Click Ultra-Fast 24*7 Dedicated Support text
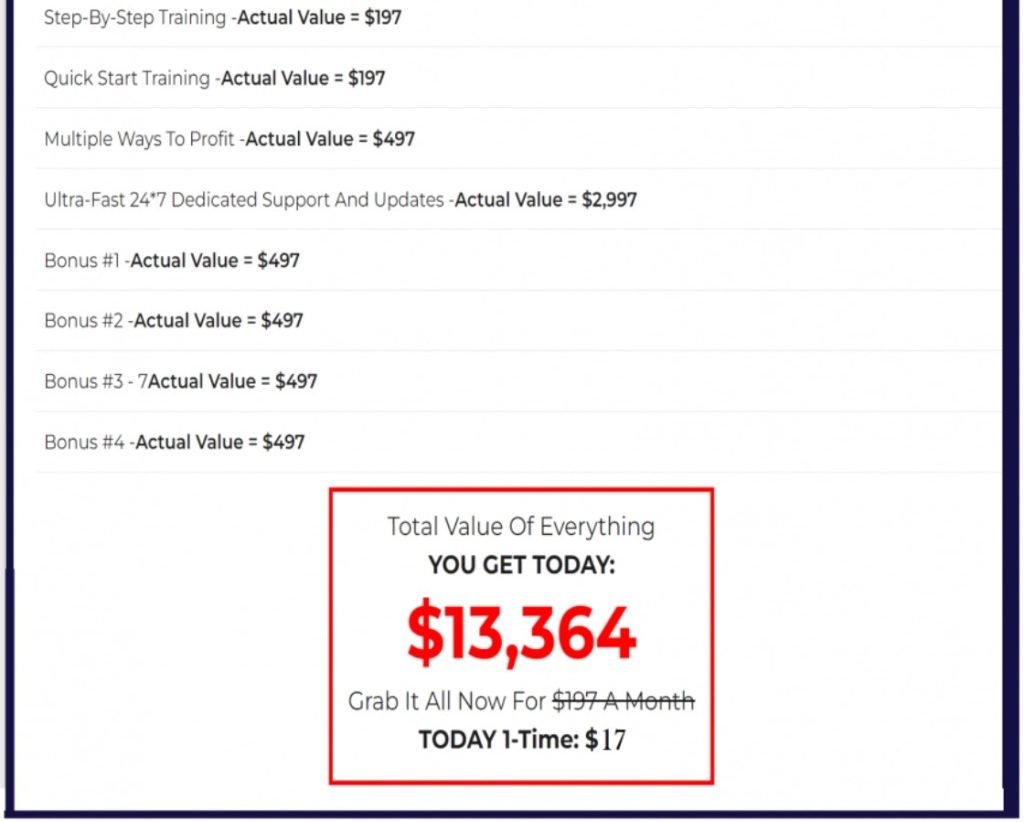 [244, 200]
